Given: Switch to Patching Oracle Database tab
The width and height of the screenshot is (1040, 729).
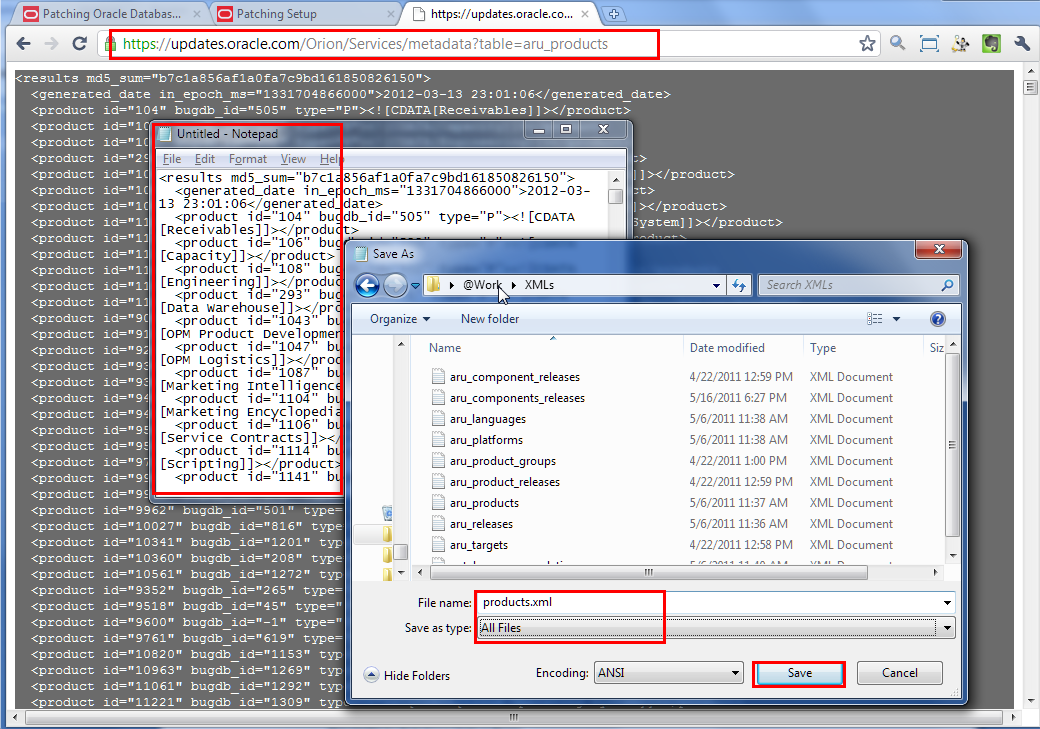Looking at the screenshot, I should [111, 14].
